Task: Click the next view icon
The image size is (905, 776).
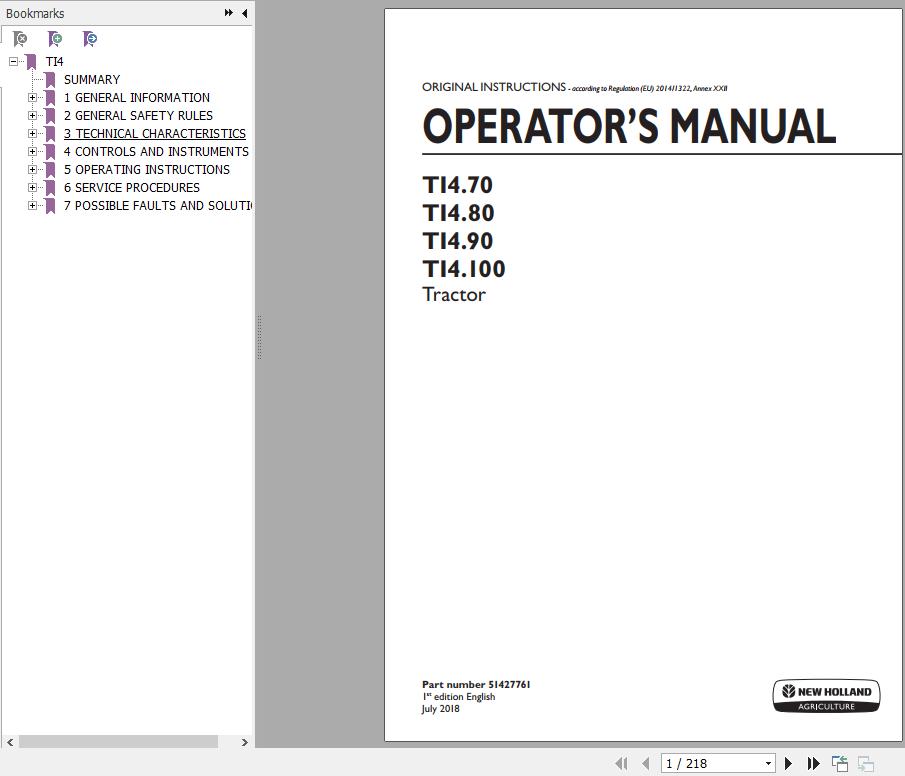Action: point(866,763)
